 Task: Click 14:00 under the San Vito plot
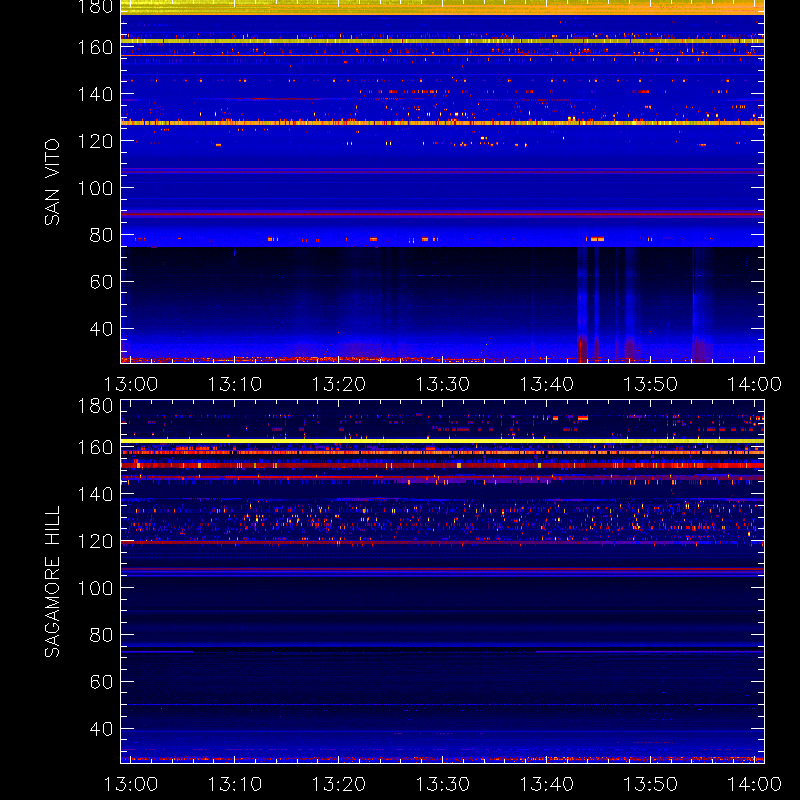(754, 384)
